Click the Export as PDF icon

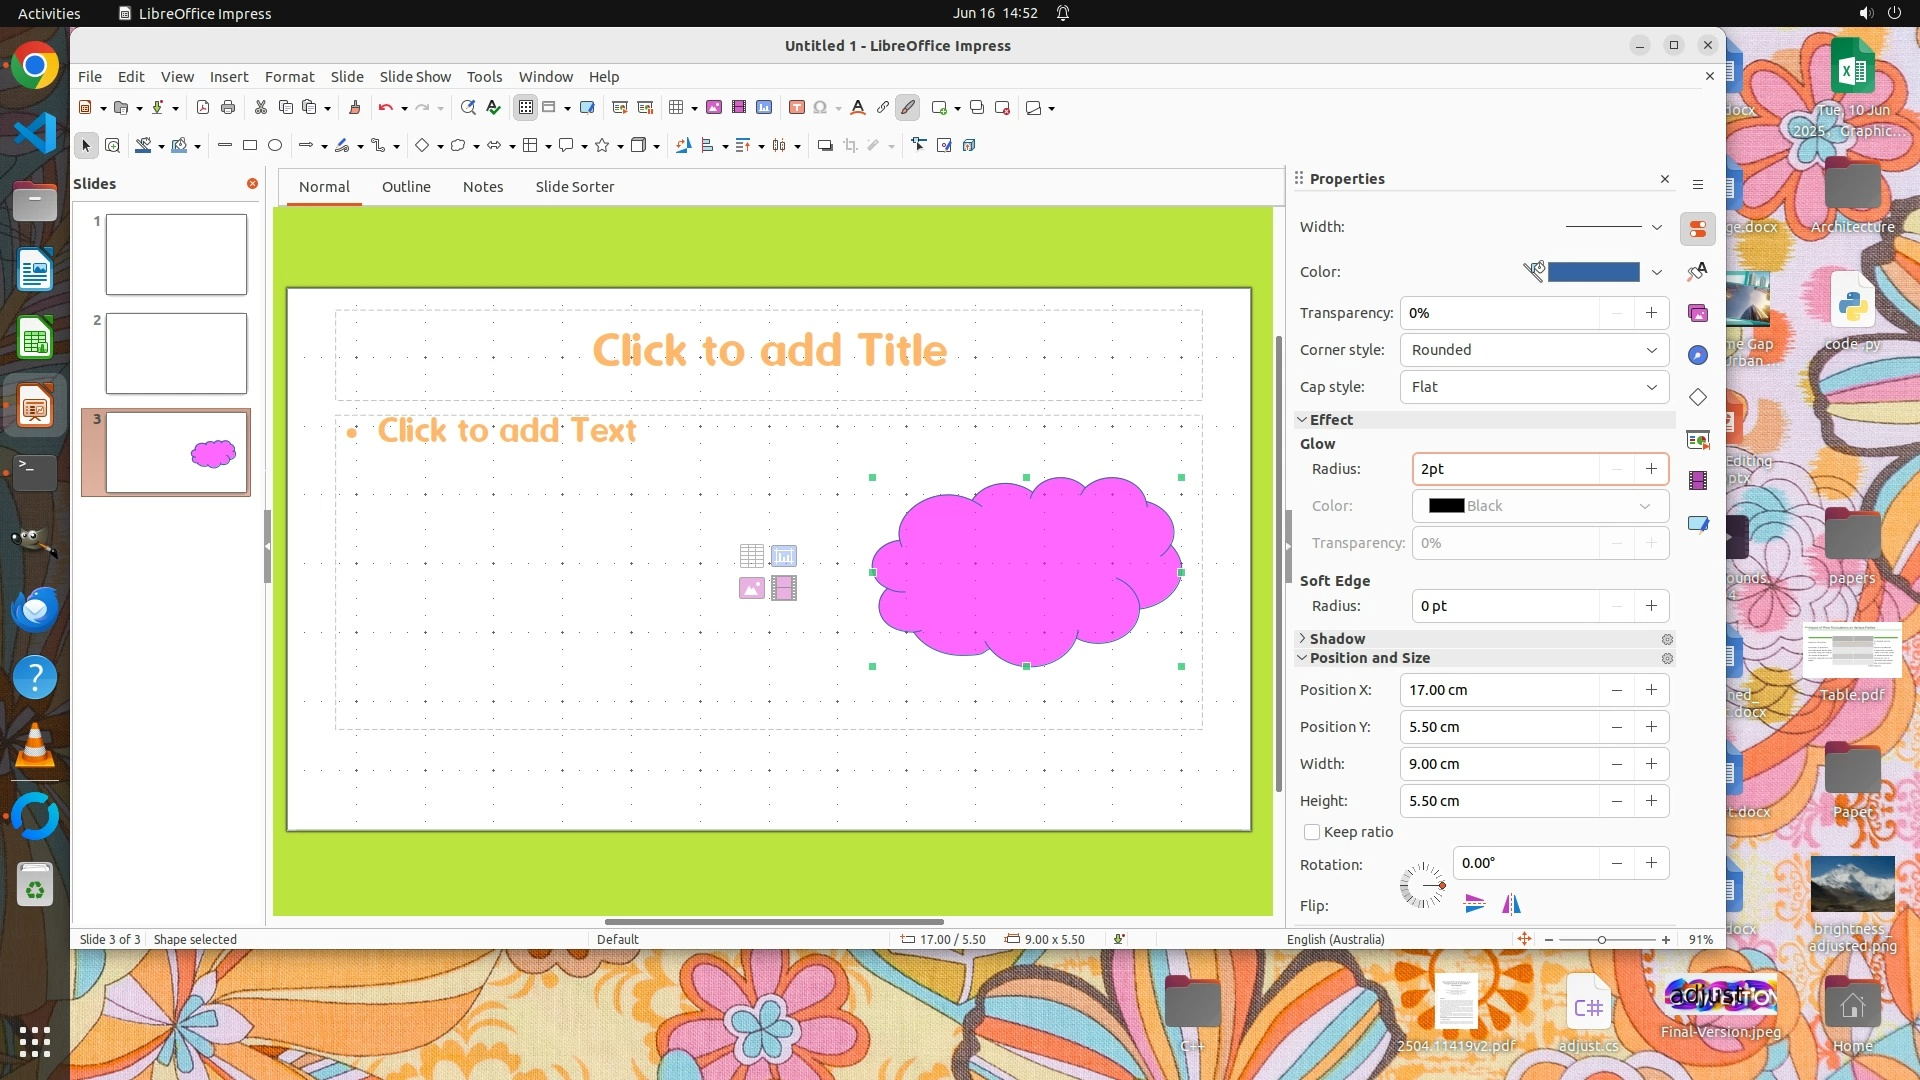[203, 108]
